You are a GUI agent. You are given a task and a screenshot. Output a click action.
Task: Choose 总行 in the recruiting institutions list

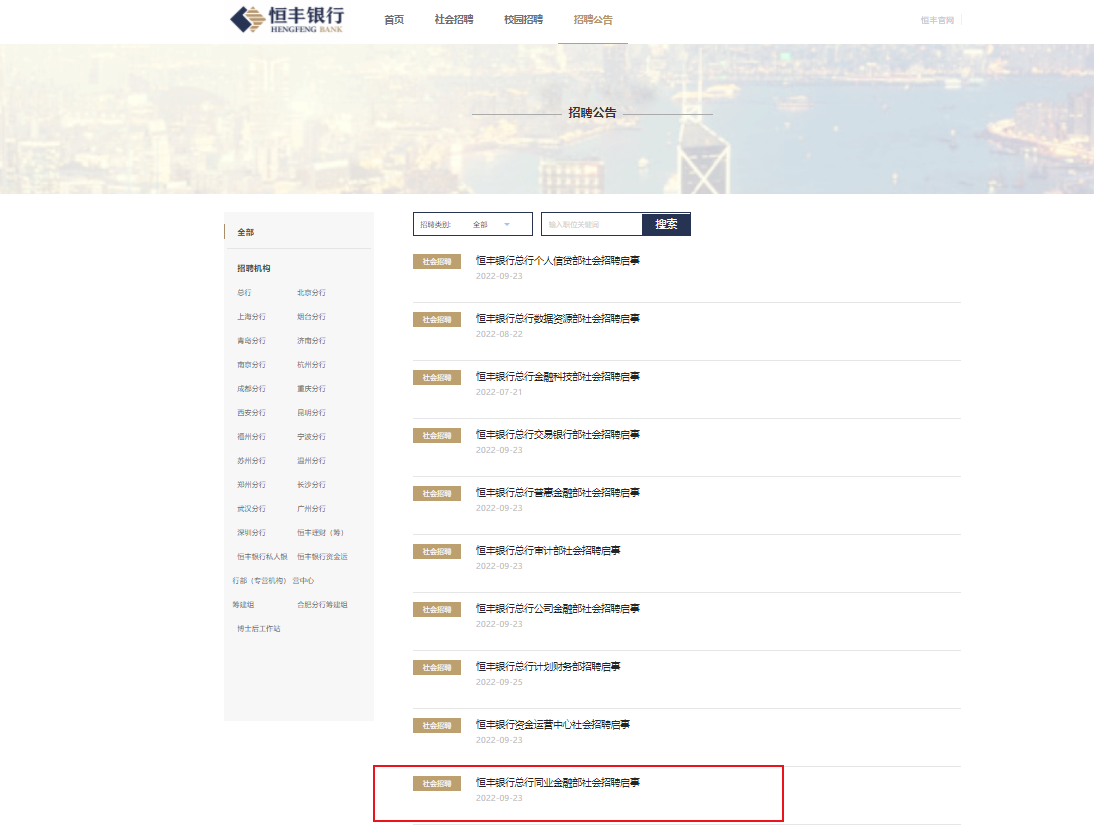[244, 293]
